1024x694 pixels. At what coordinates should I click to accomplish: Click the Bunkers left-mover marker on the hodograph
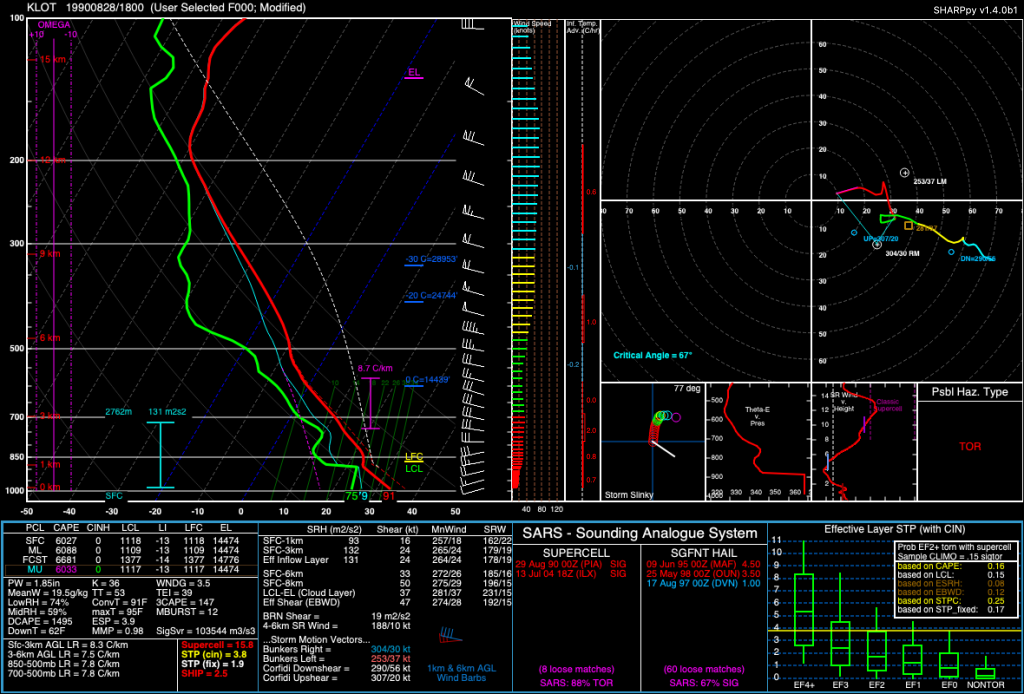(x=905, y=173)
